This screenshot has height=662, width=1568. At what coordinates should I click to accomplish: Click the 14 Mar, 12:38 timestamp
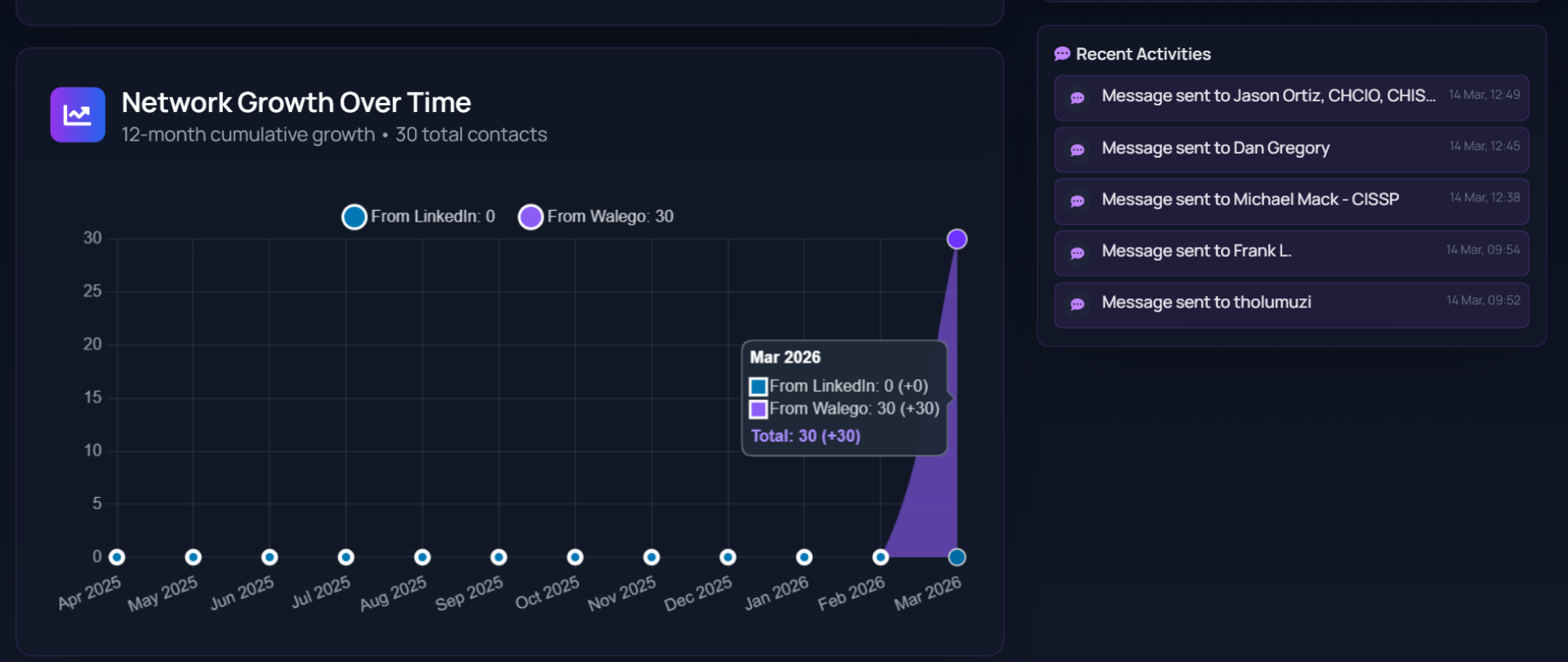coord(1485,197)
